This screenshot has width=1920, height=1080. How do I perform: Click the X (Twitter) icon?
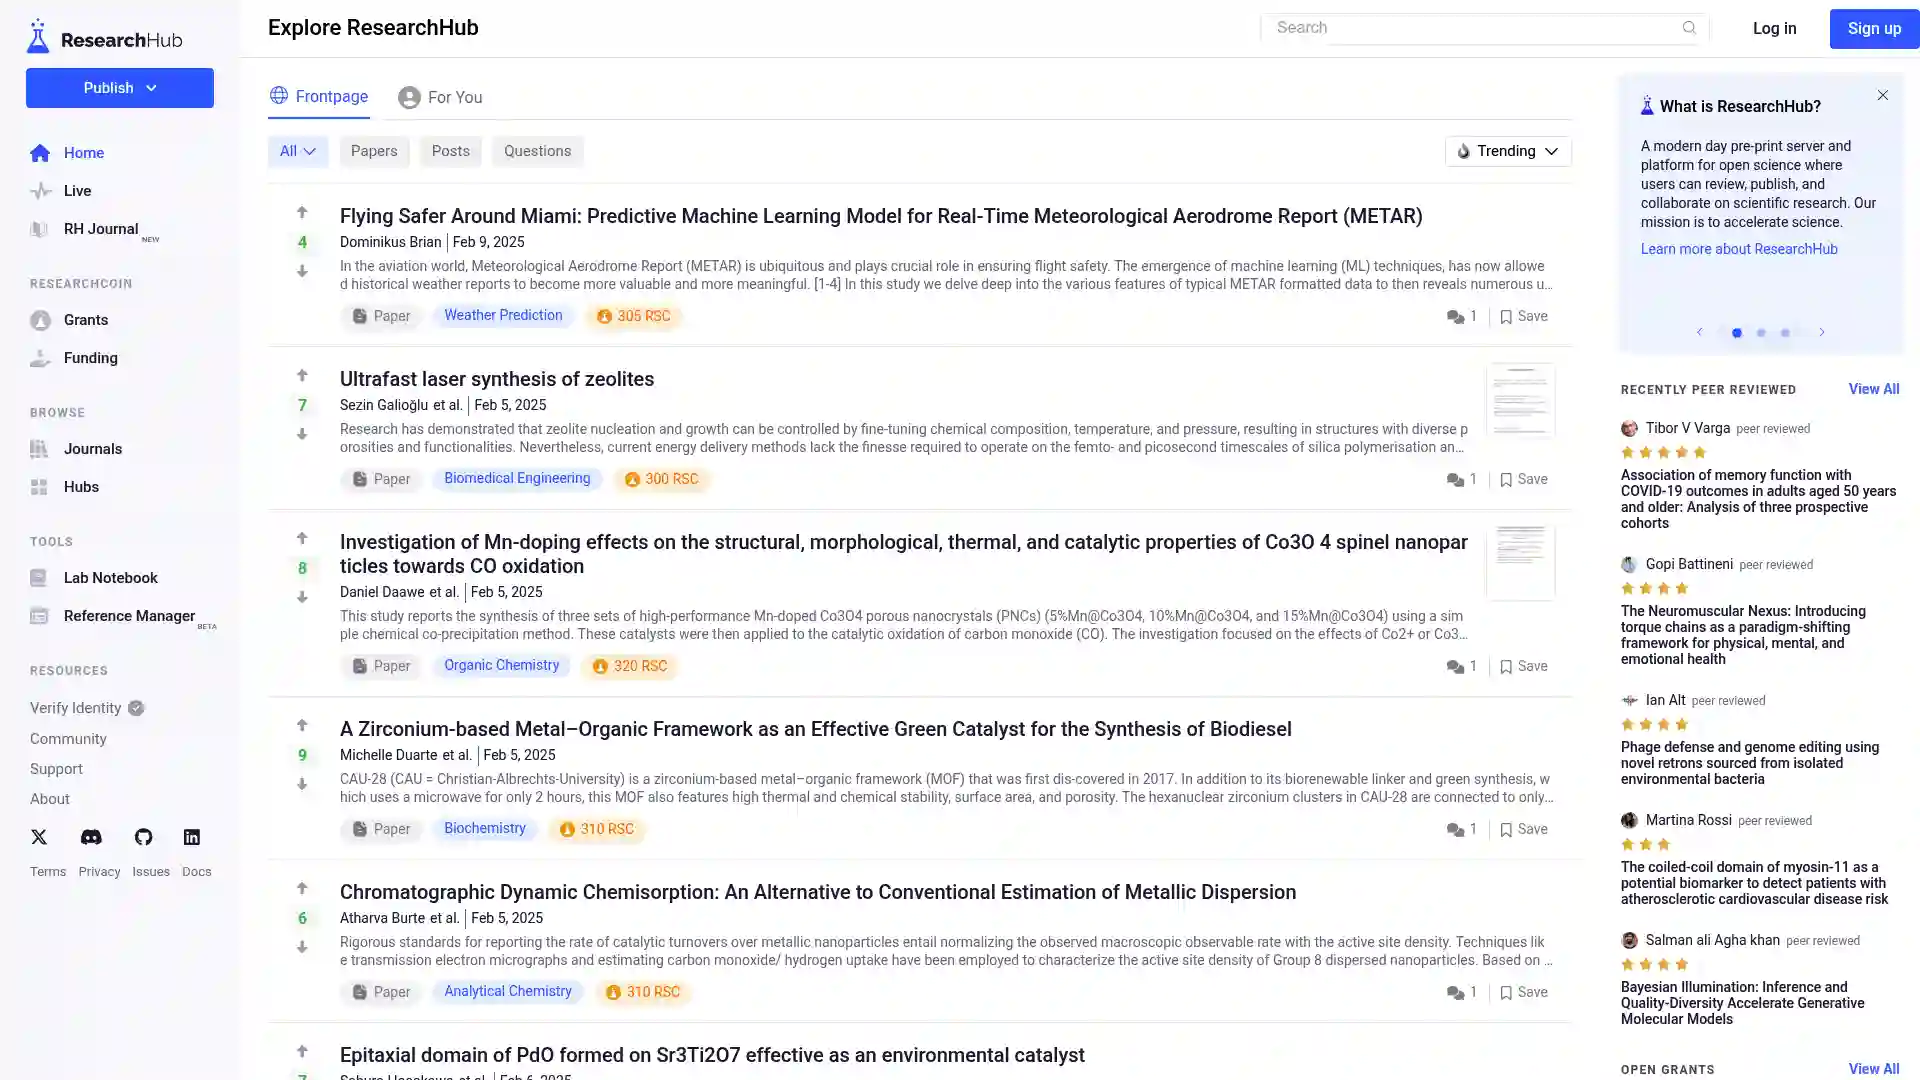pyautogui.click(x=39, y=837)
